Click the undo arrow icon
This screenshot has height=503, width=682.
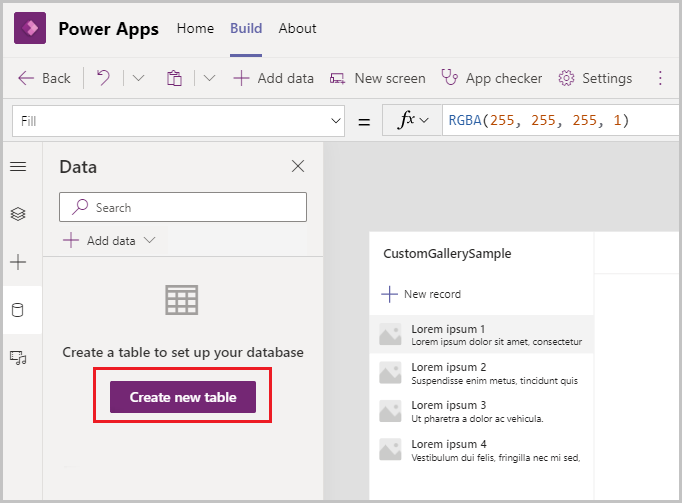tap(103, 78)
